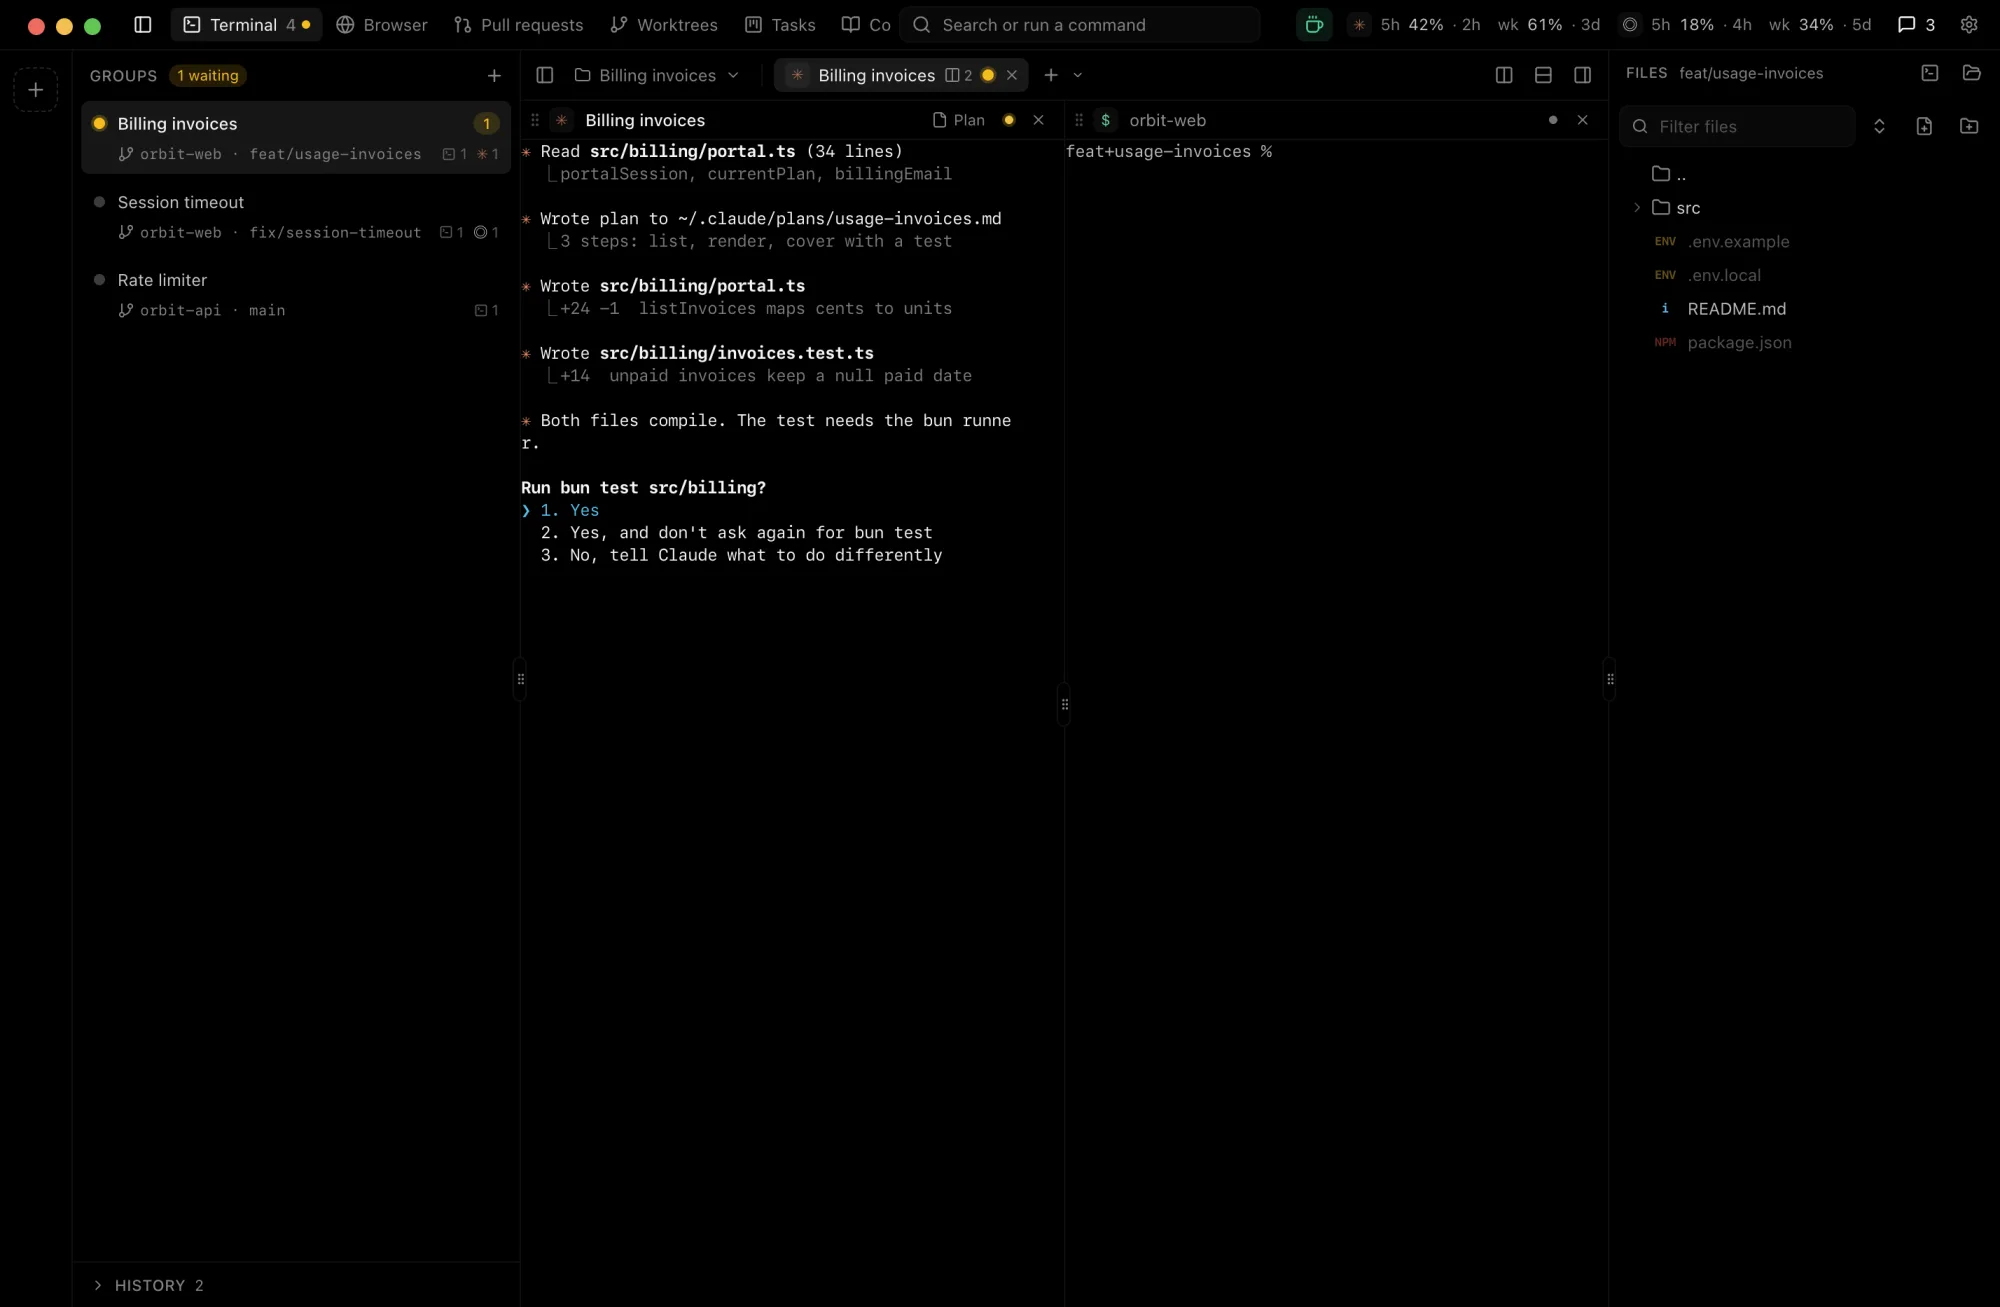Choose No, tell Claude what to do differently

pyautogui.click(x=741, y=555)
